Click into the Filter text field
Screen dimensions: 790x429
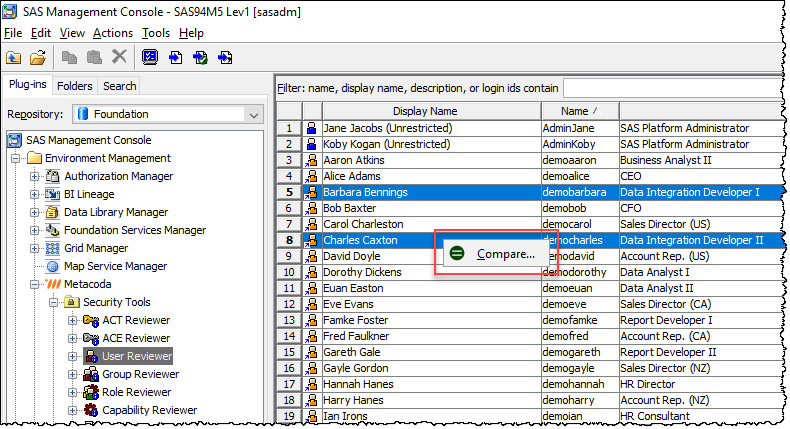(673, 88)
